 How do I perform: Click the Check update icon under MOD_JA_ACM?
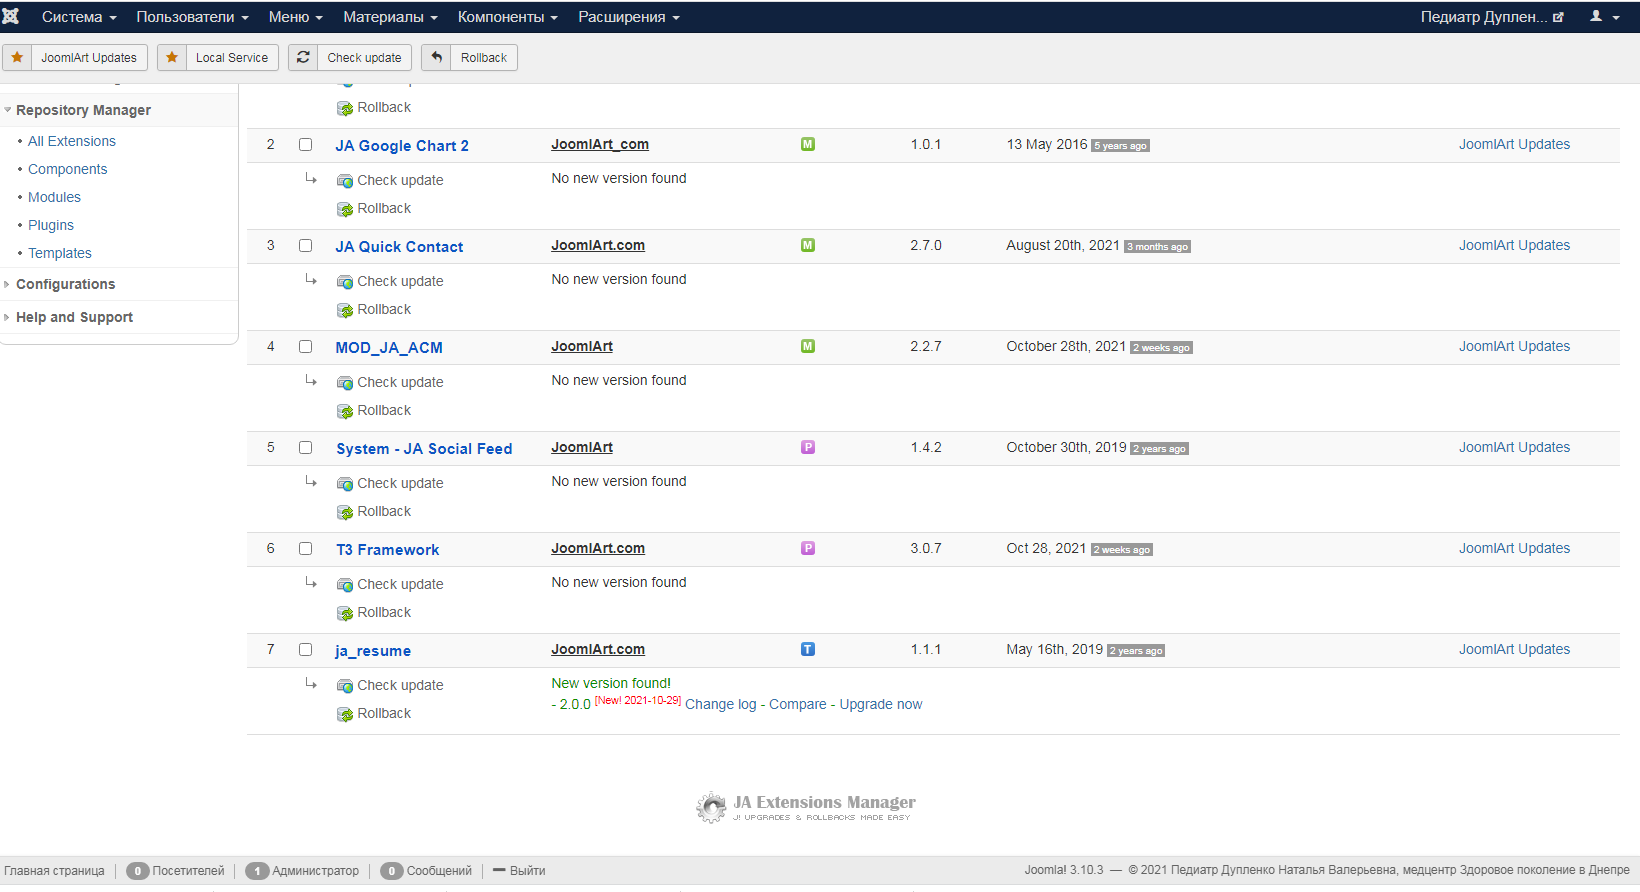pos(345,383)
